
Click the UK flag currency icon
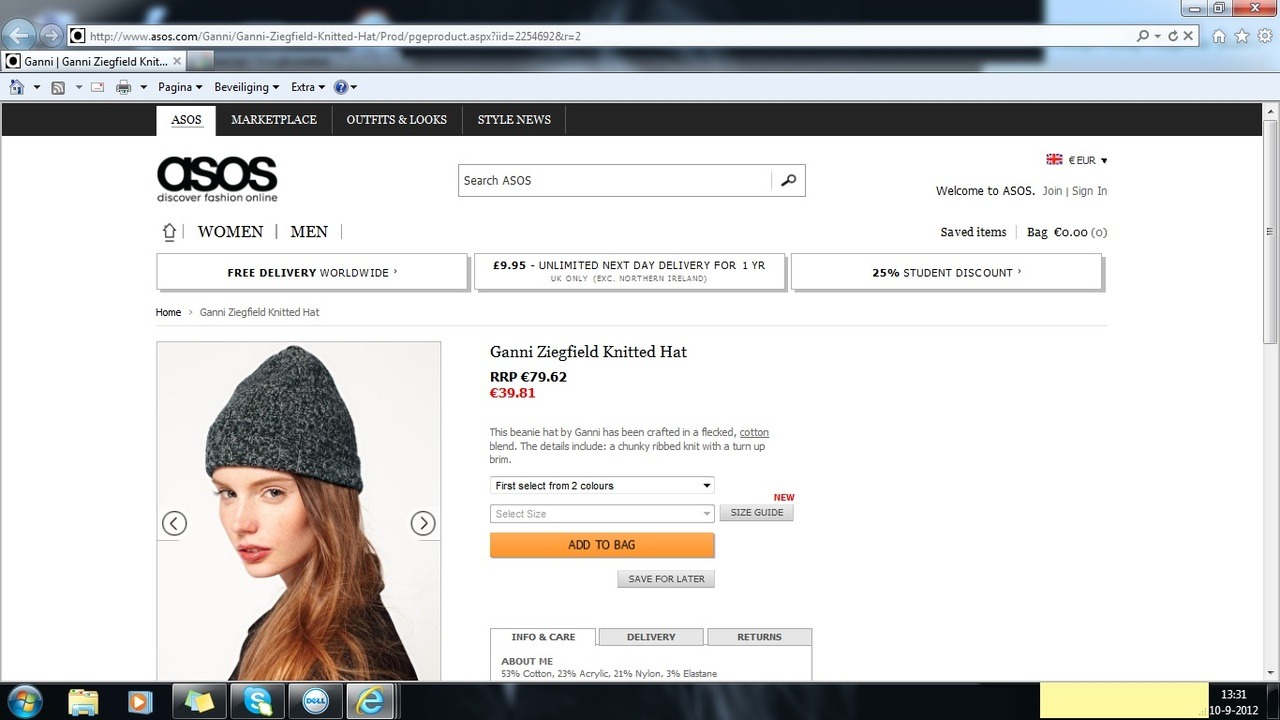pyautogui.click(x=1054, y=160)
